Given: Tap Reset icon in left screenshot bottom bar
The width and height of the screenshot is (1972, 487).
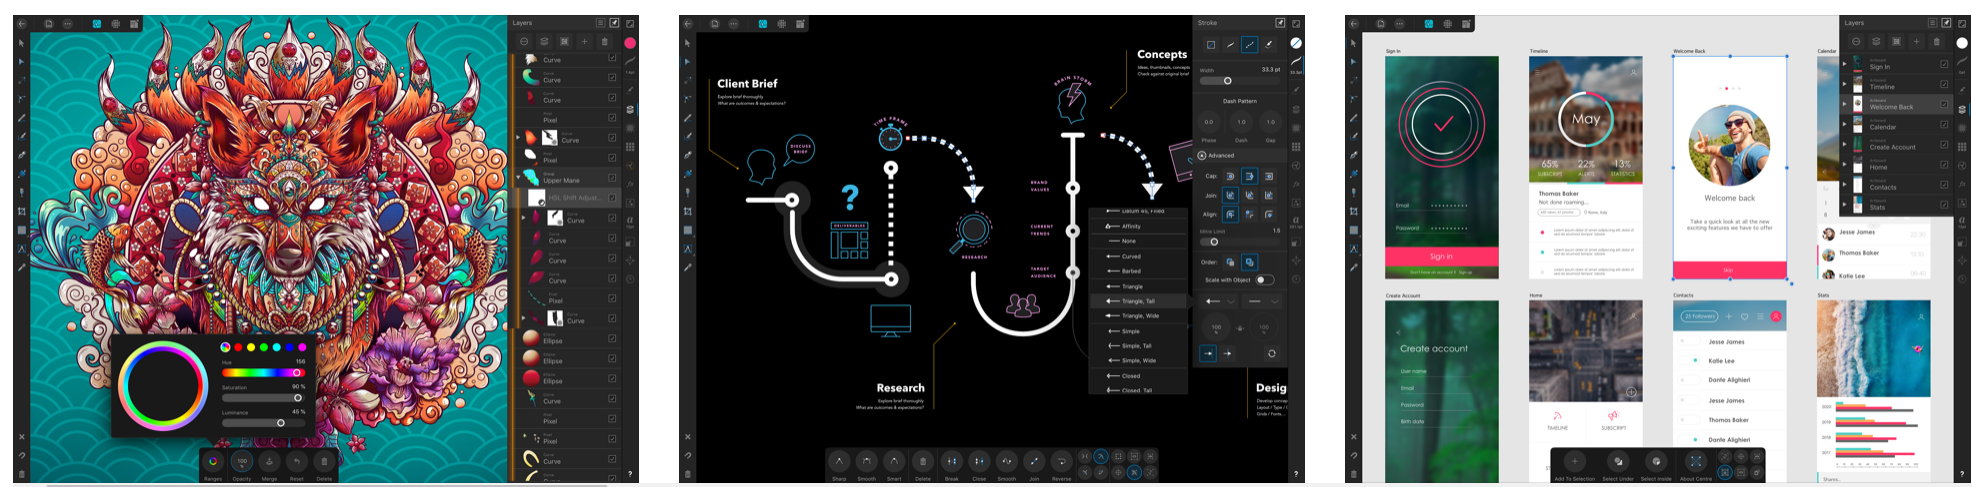Looking at the screenshot, I should click(x=296, y=462).
